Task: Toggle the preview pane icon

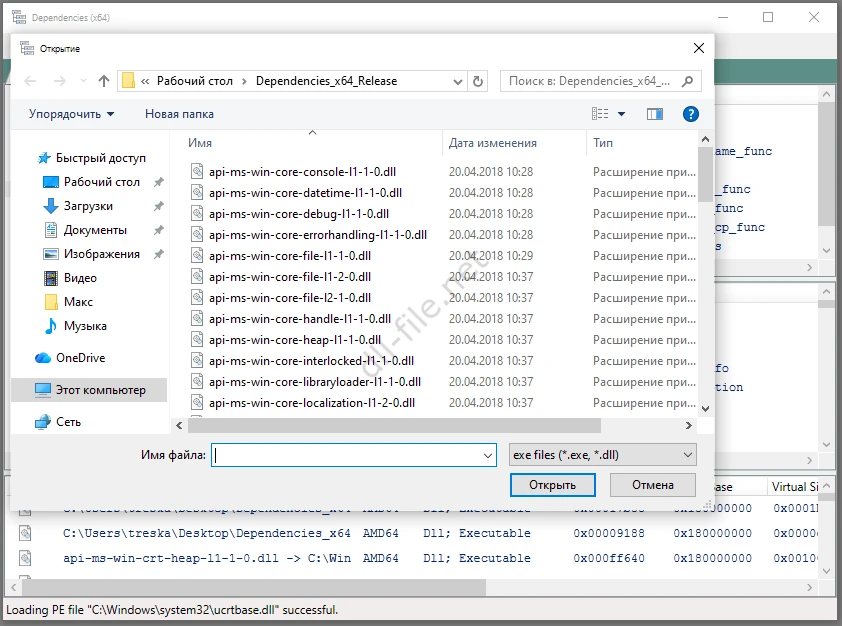Action: [655, 114]
